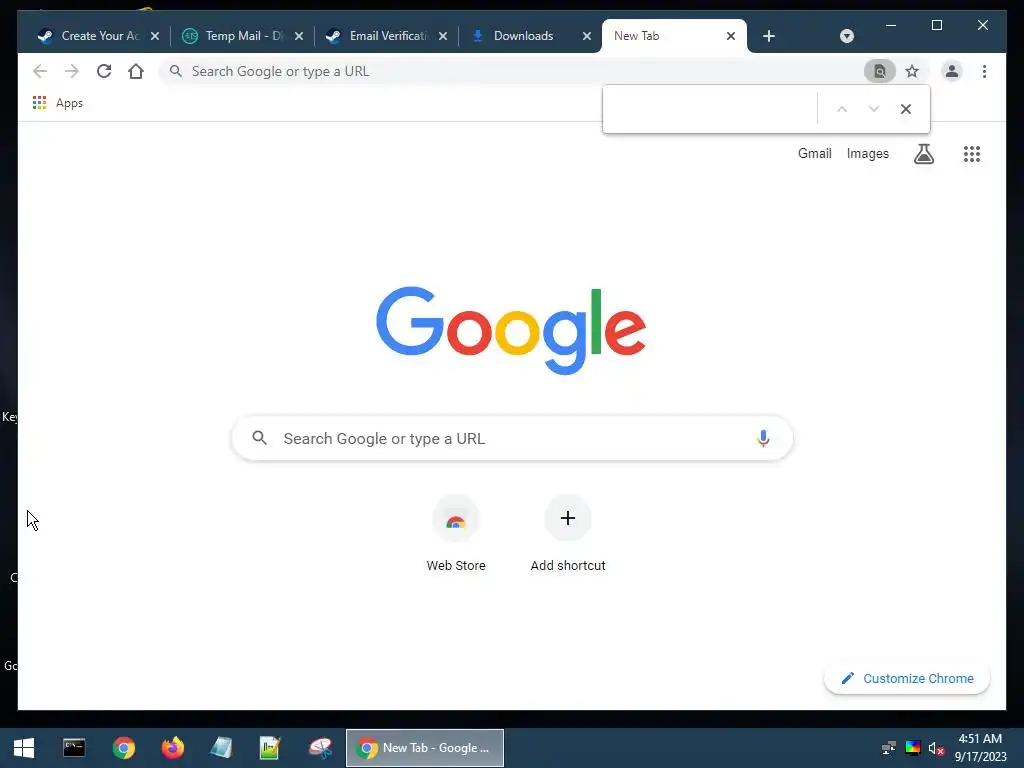Screen dimensions: 1024x768
Task: Click the browser Back arrow
Action: 40,71
